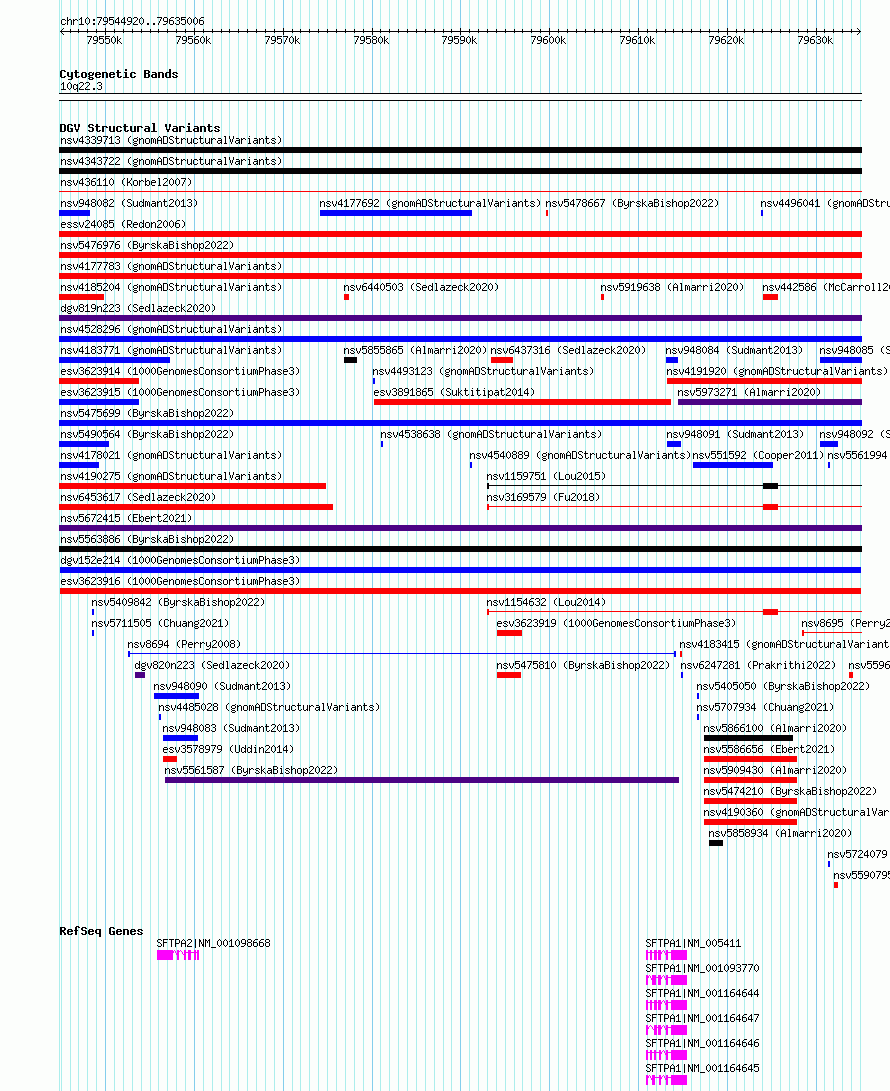Select the blue bar under nsv4183771
Image resolution: width=890 pixels, height=1091 pixels.
[115, 360]
